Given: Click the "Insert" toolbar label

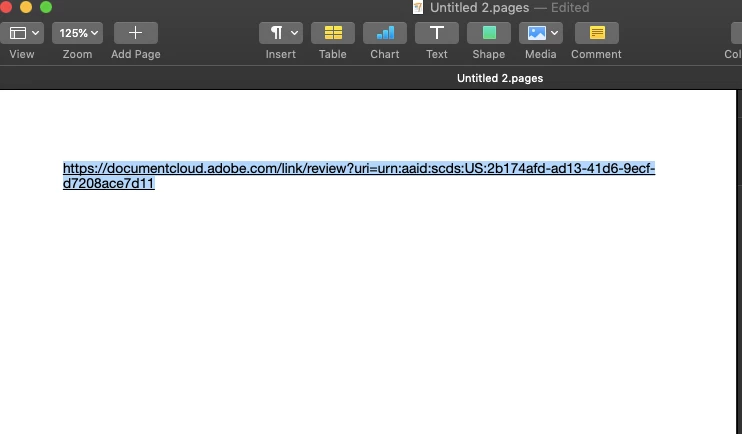Looking at the screenshot, I should 281,54.
